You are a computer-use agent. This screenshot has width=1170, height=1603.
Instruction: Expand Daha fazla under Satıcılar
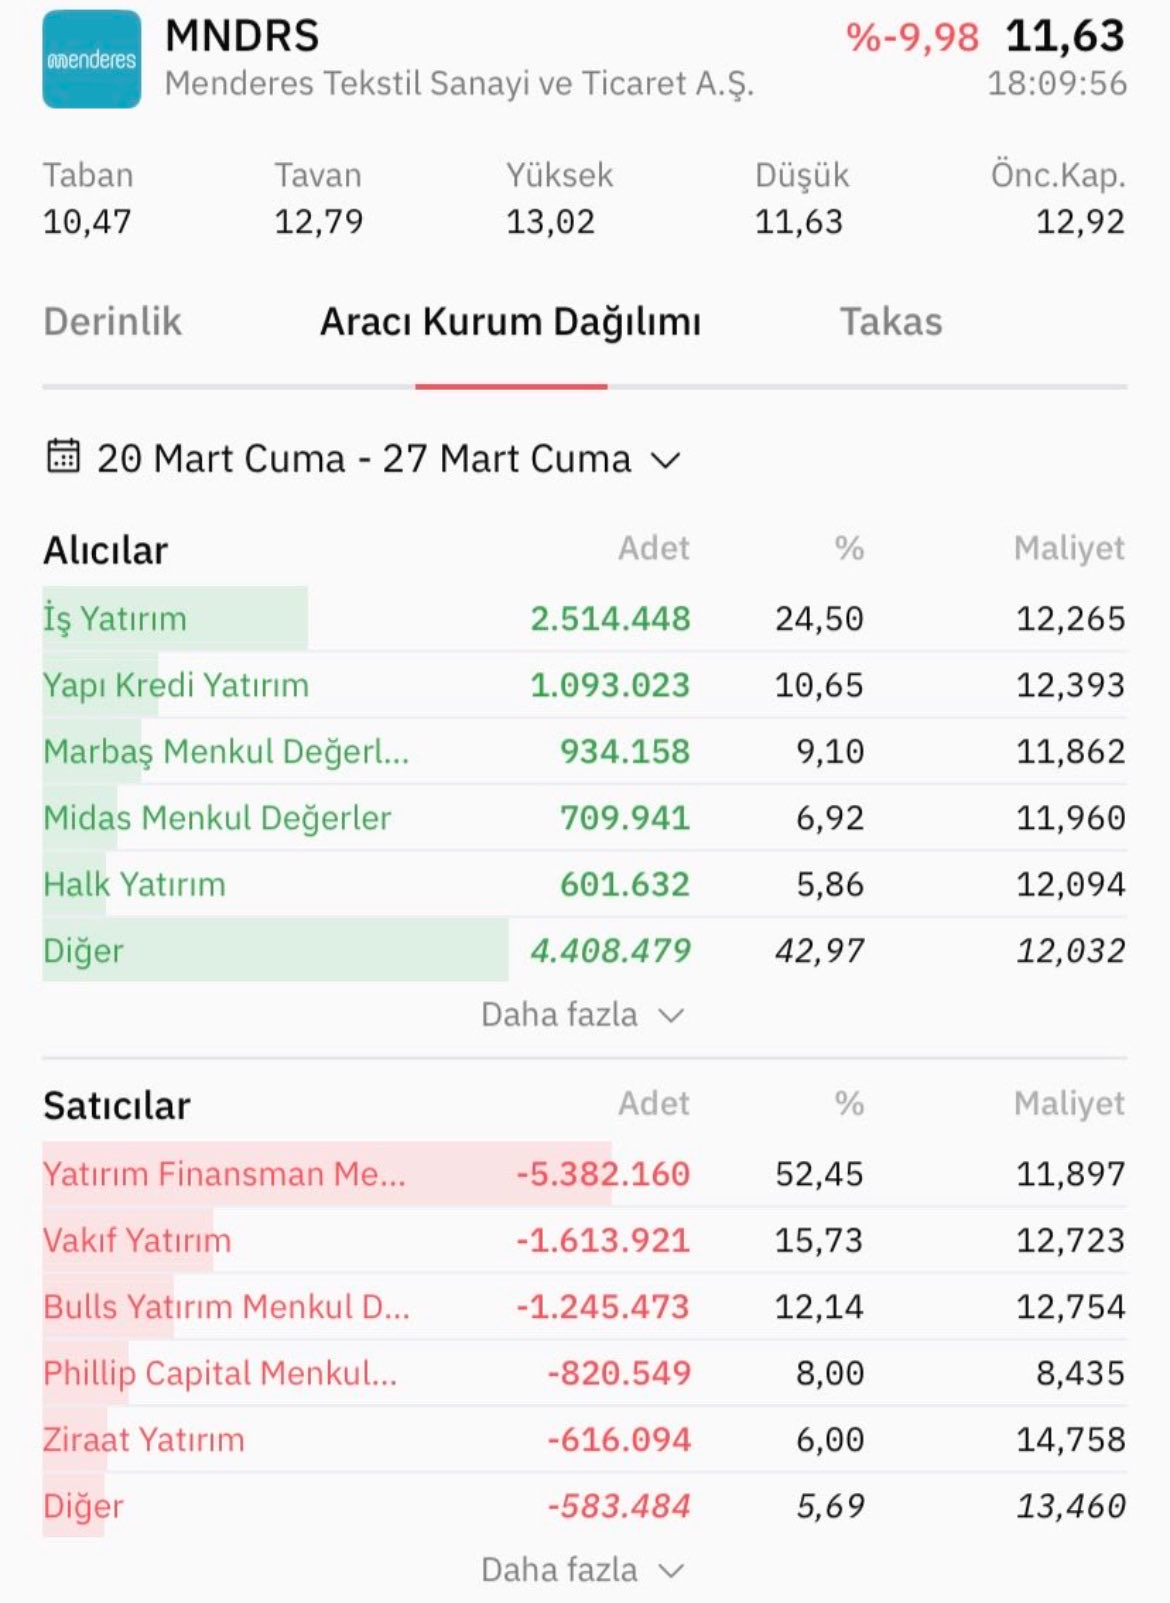tap(582, 1570)
